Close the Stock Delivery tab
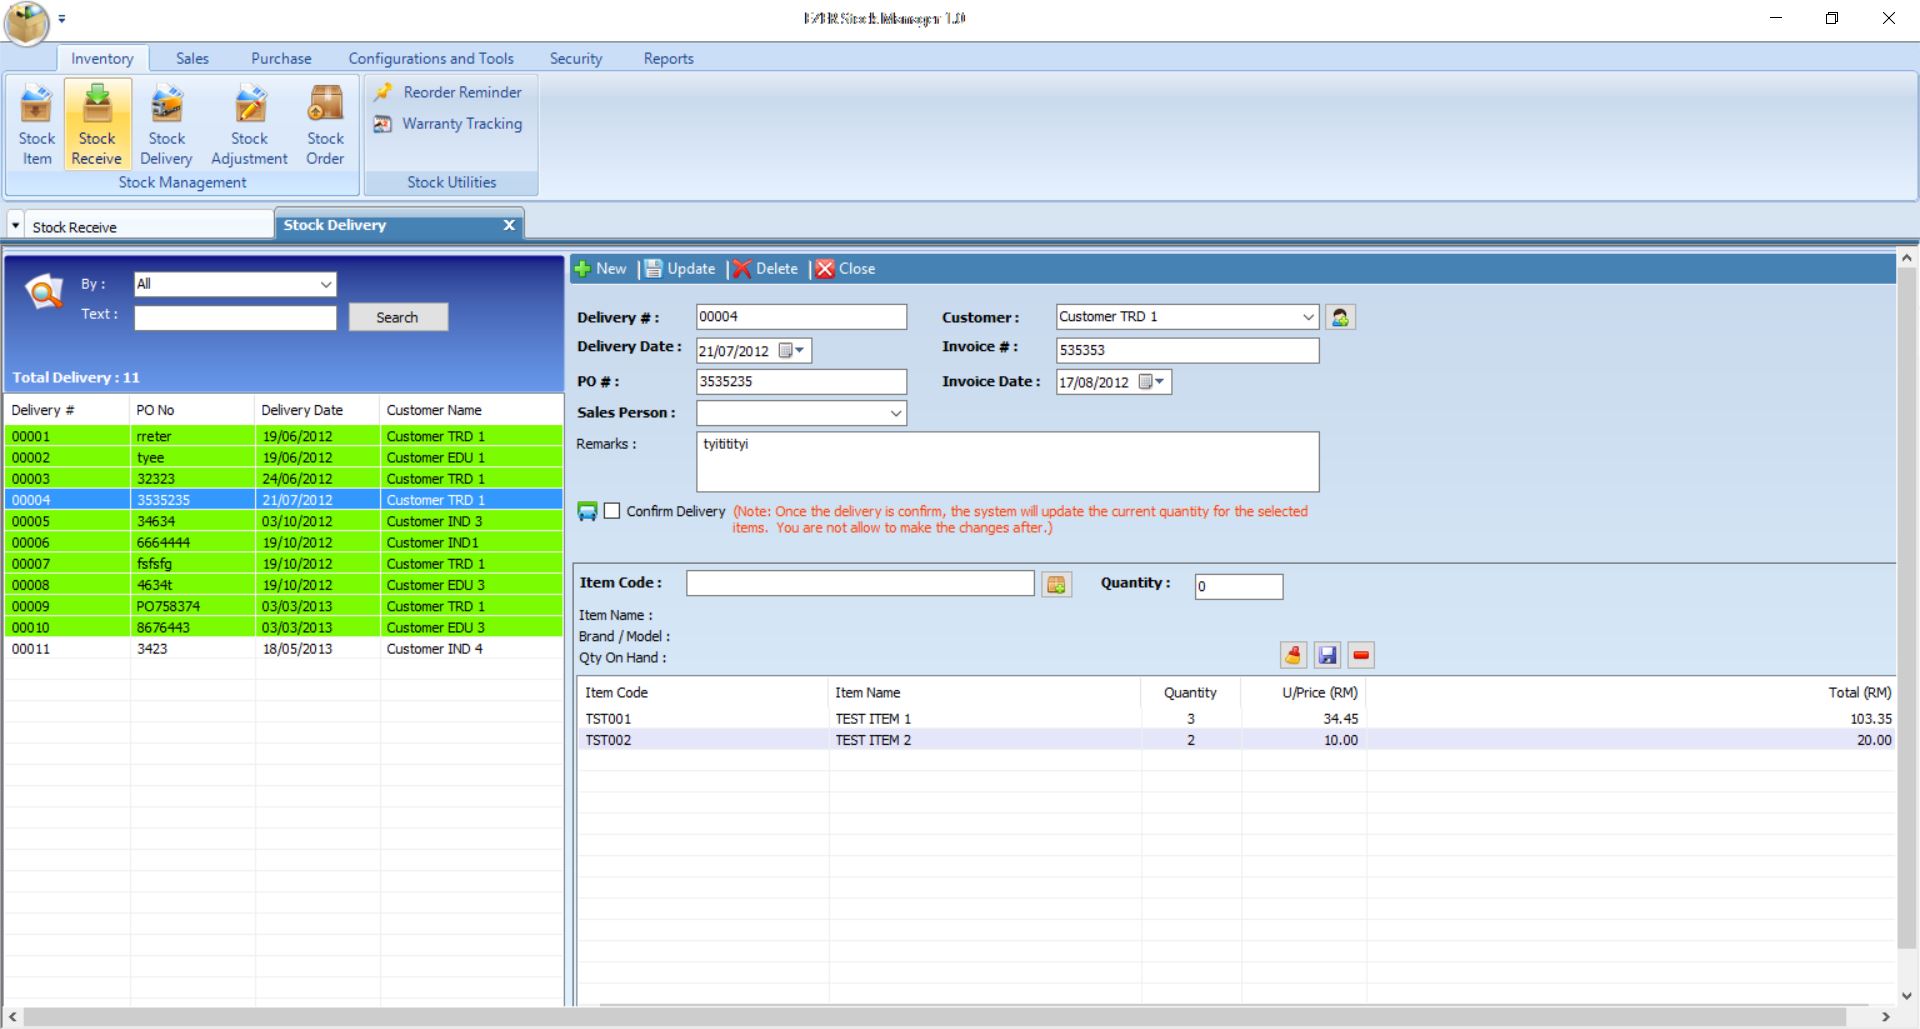 (509, 225)
